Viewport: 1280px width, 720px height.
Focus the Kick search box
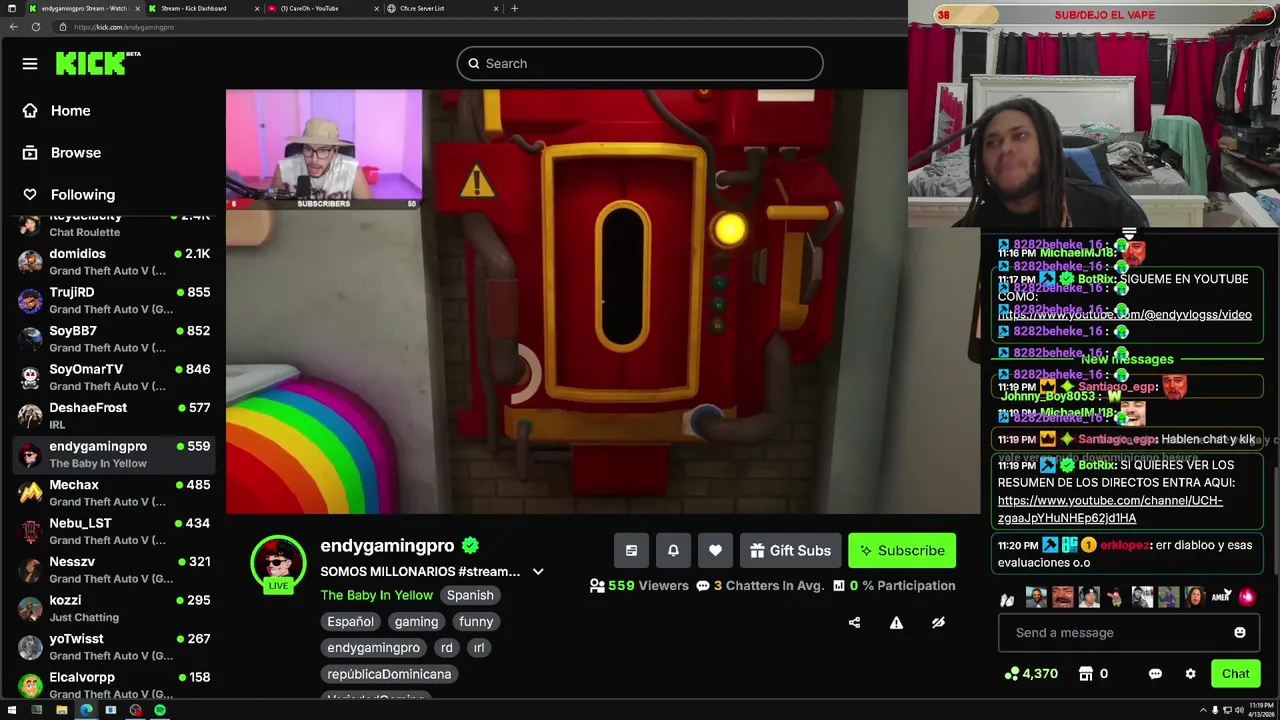[x=640, y=64]
